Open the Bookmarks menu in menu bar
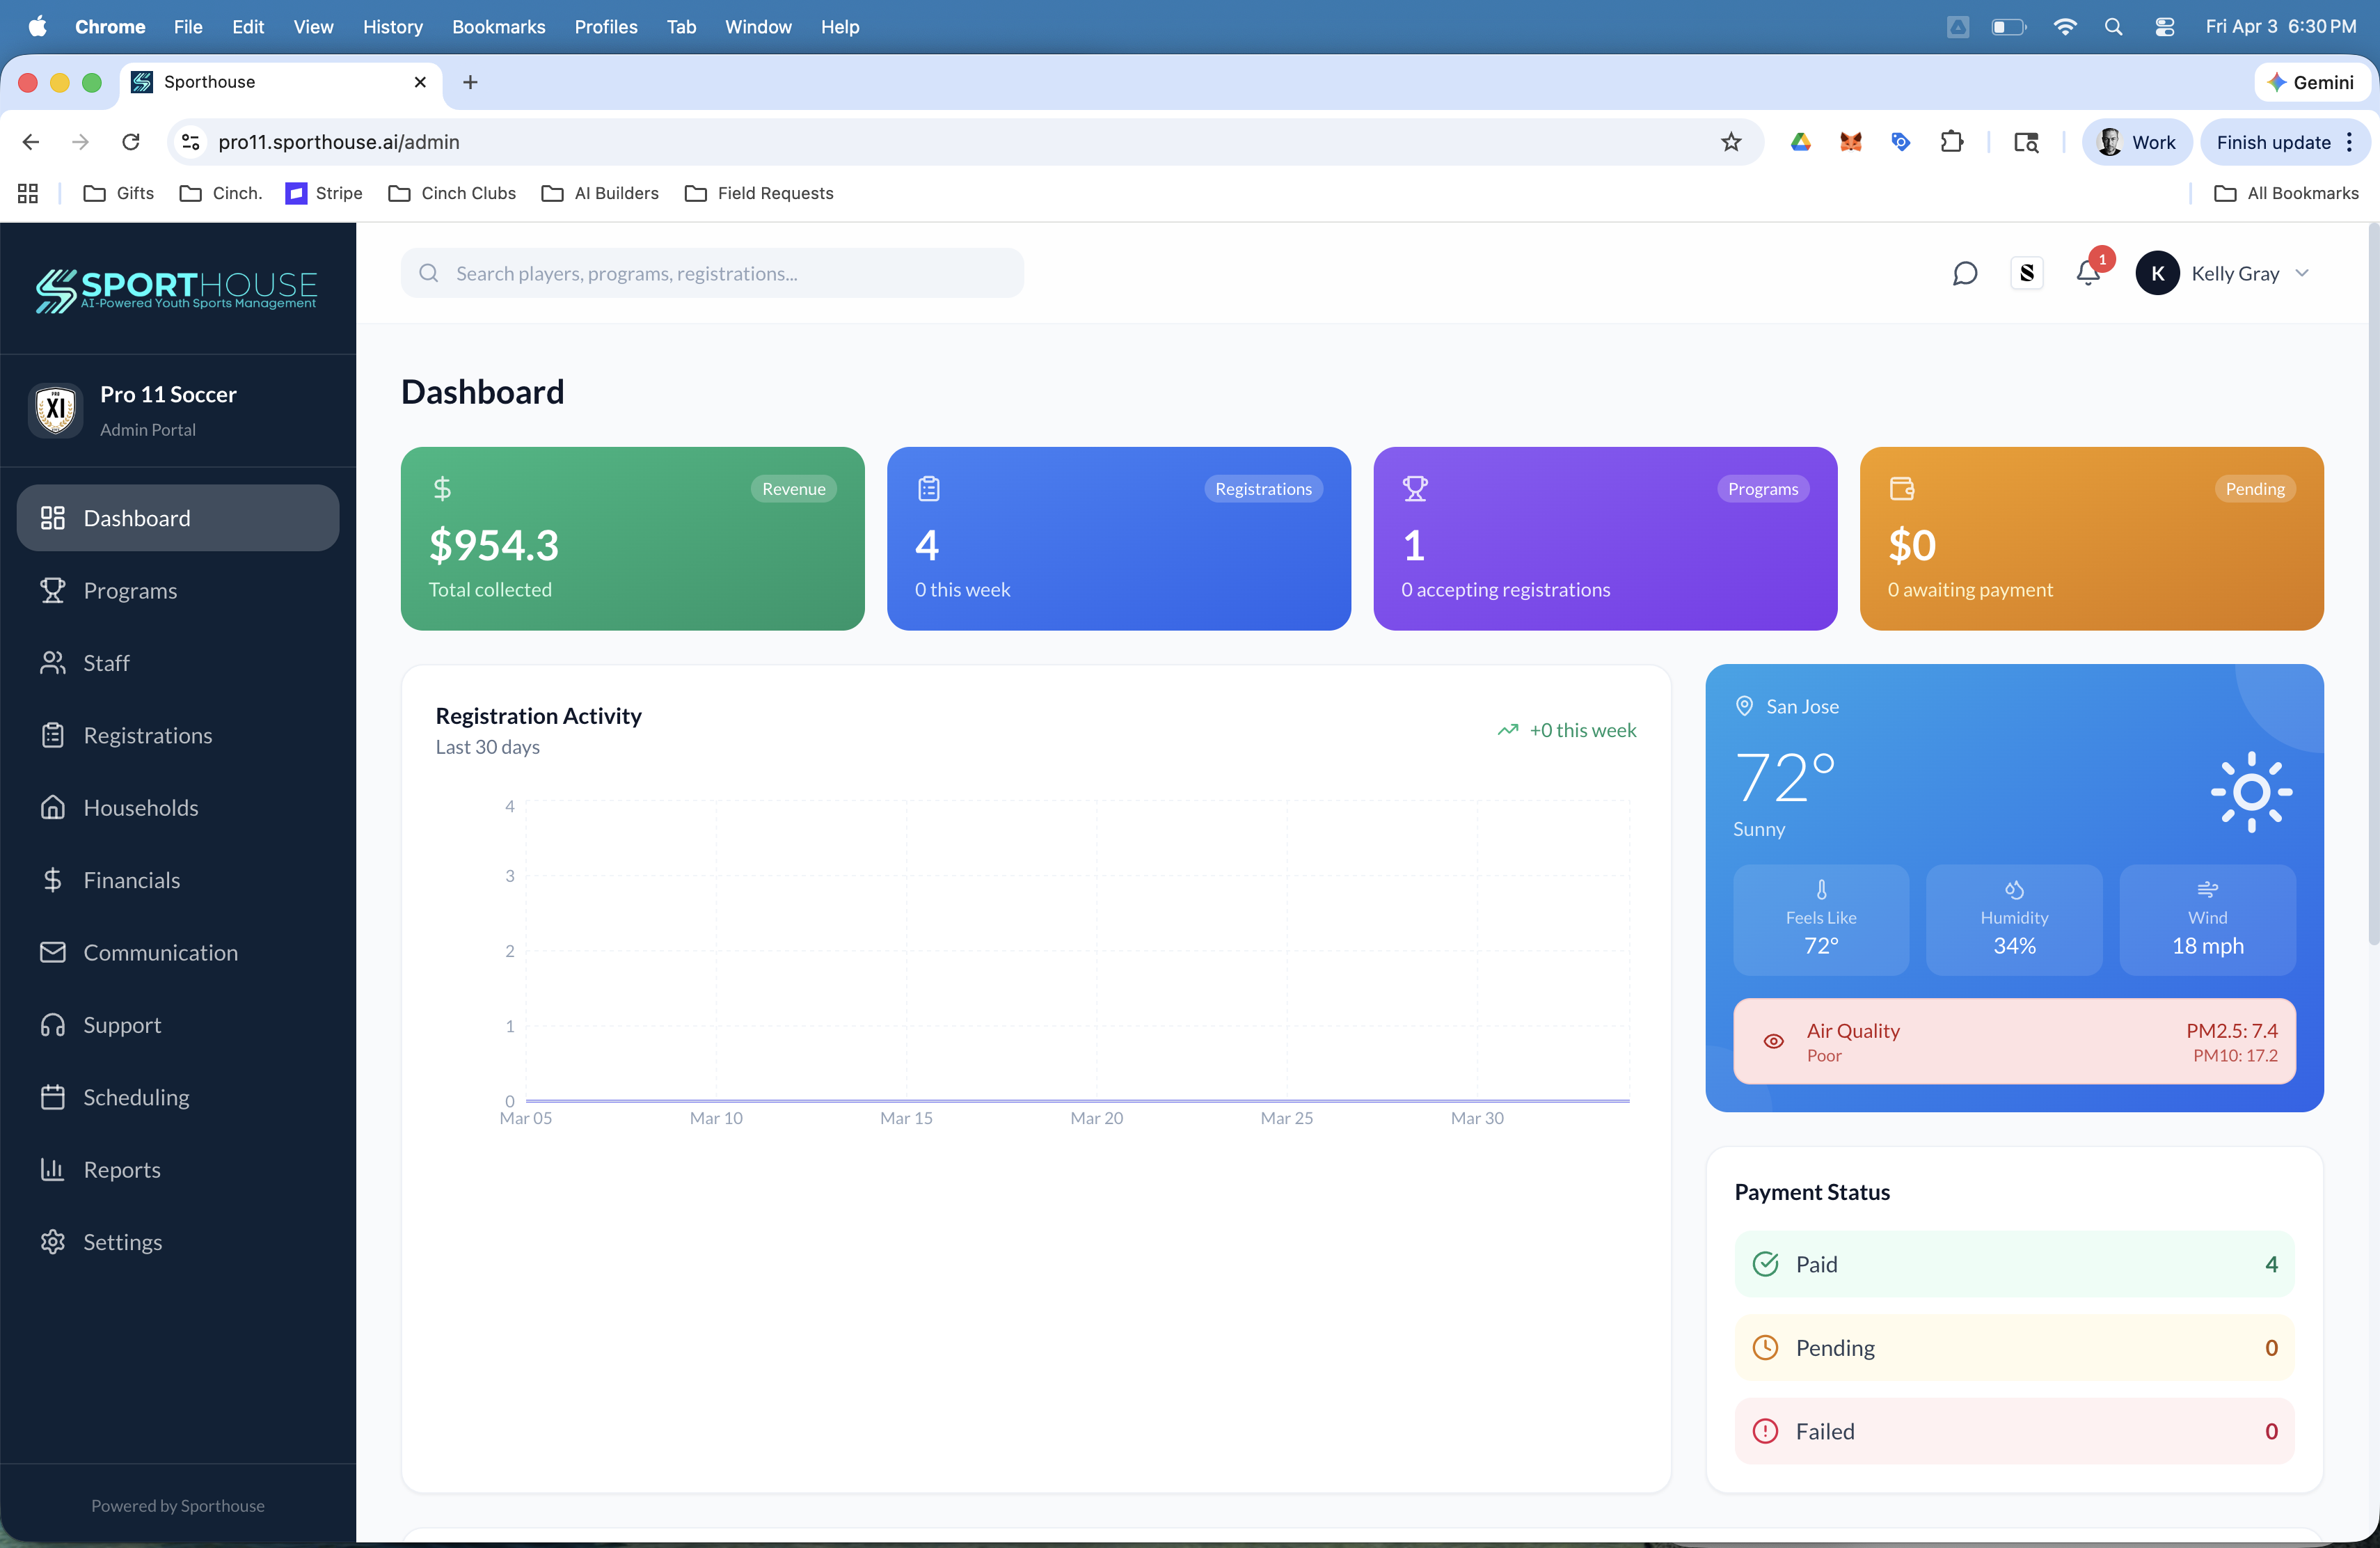The image size is (2380, 1548). [x=498, y=27]
